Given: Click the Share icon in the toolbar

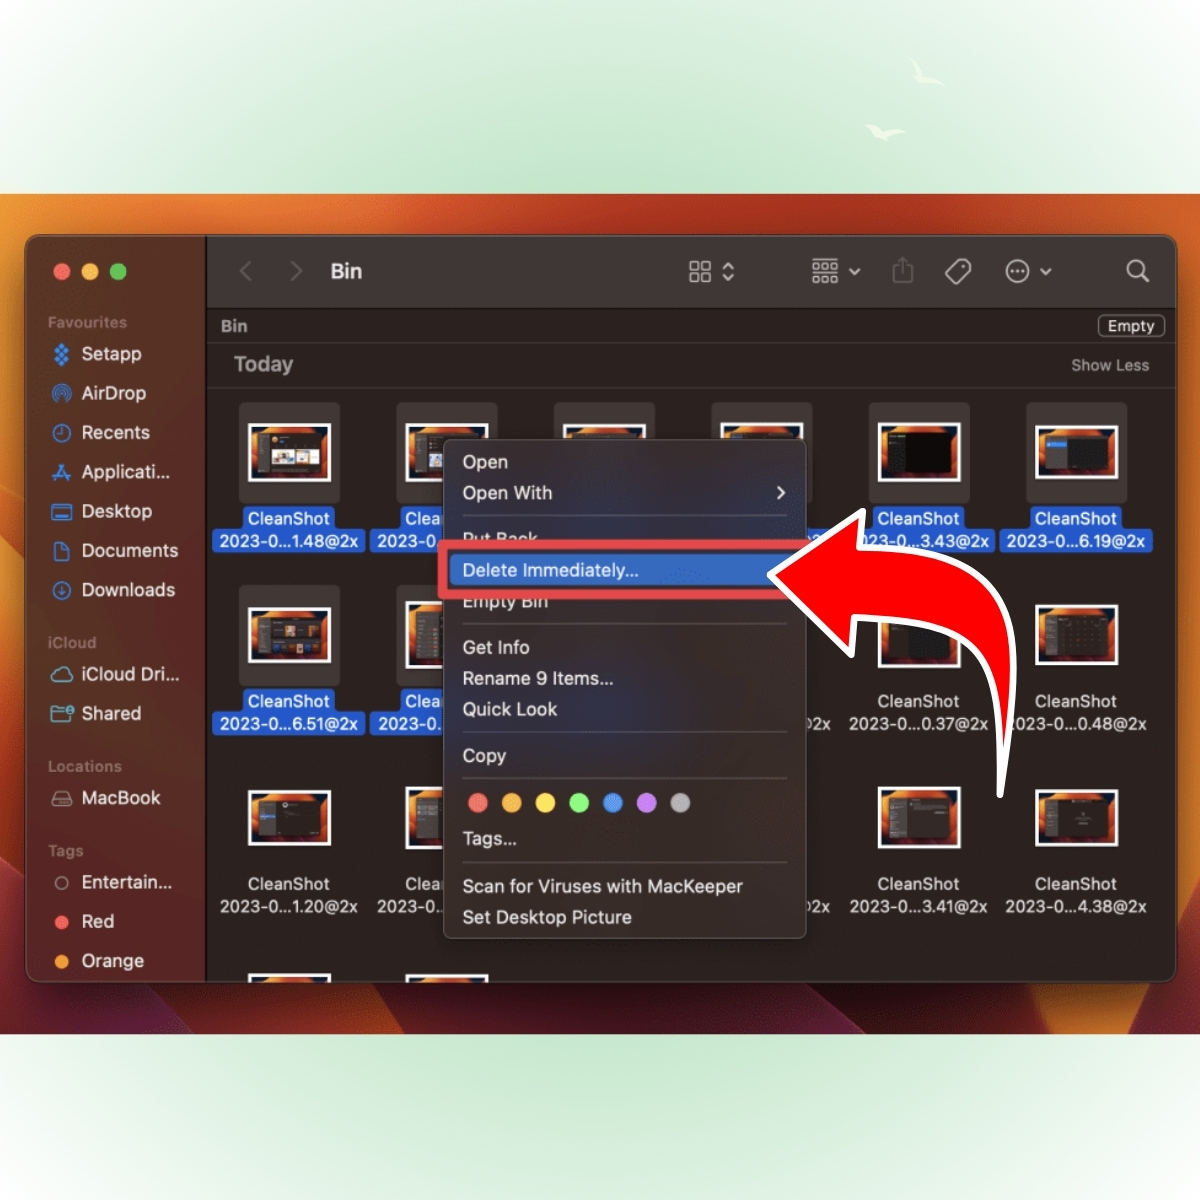Looking at the screenshot, I should tap(902, 271).
